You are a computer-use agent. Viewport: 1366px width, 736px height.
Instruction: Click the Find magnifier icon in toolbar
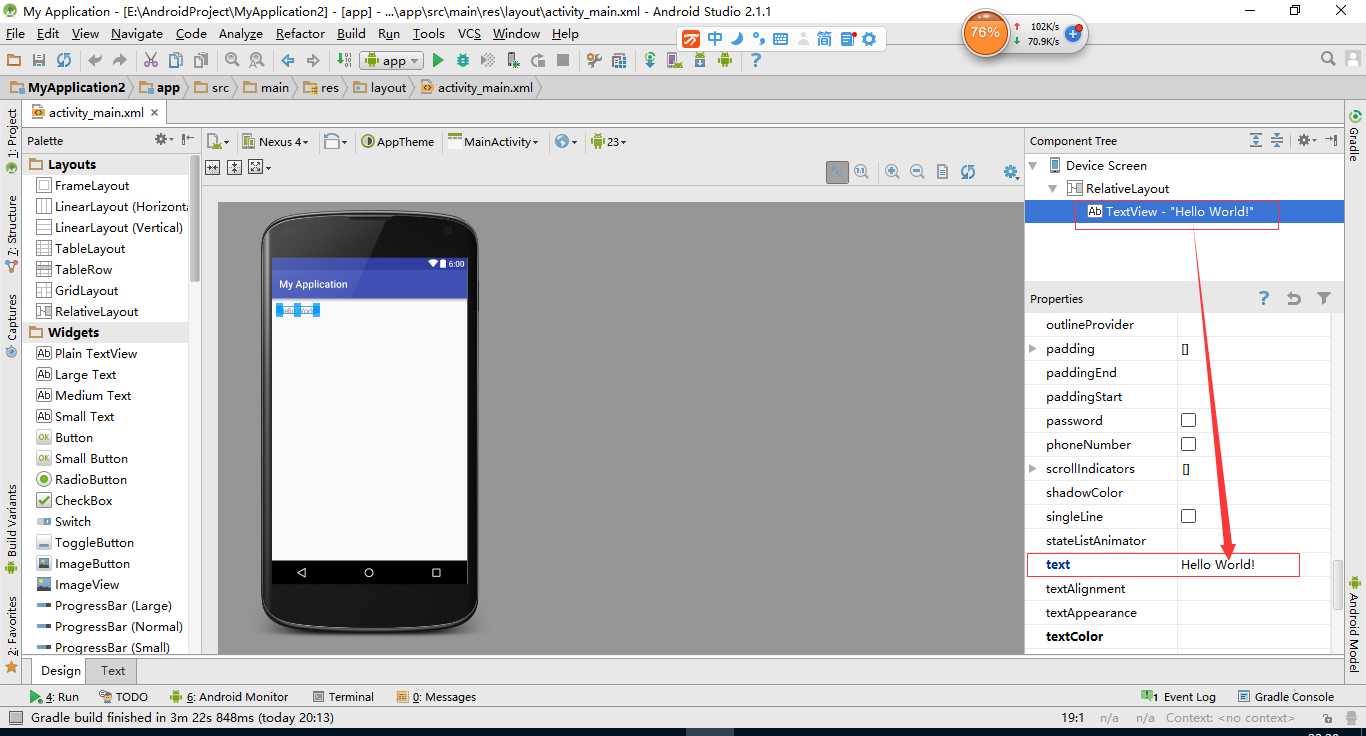coord(232,60)
